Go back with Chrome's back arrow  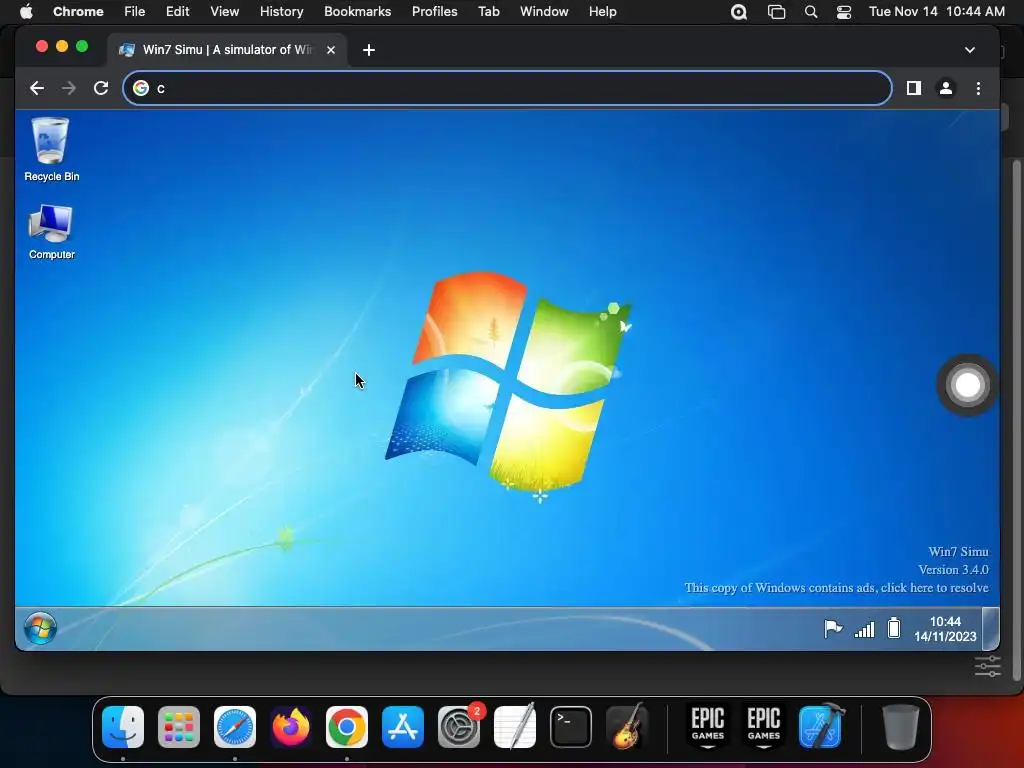coord(37,88)
